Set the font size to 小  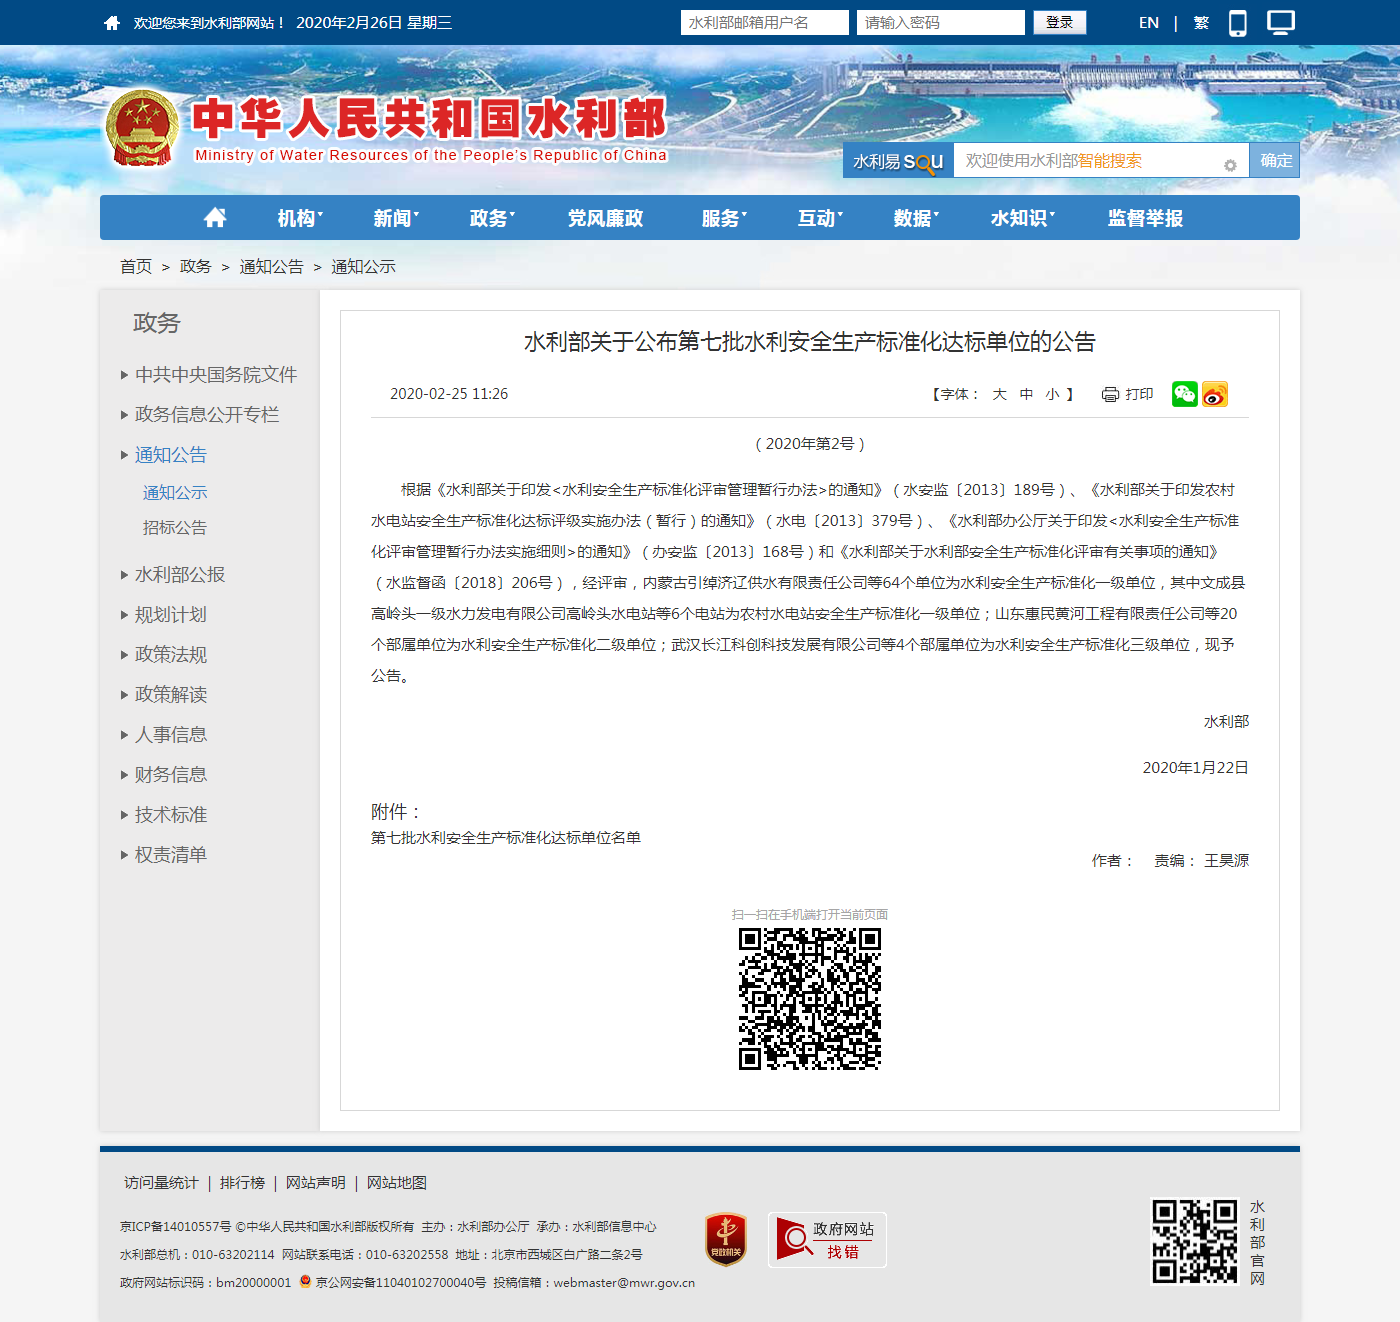point(1052,394)
